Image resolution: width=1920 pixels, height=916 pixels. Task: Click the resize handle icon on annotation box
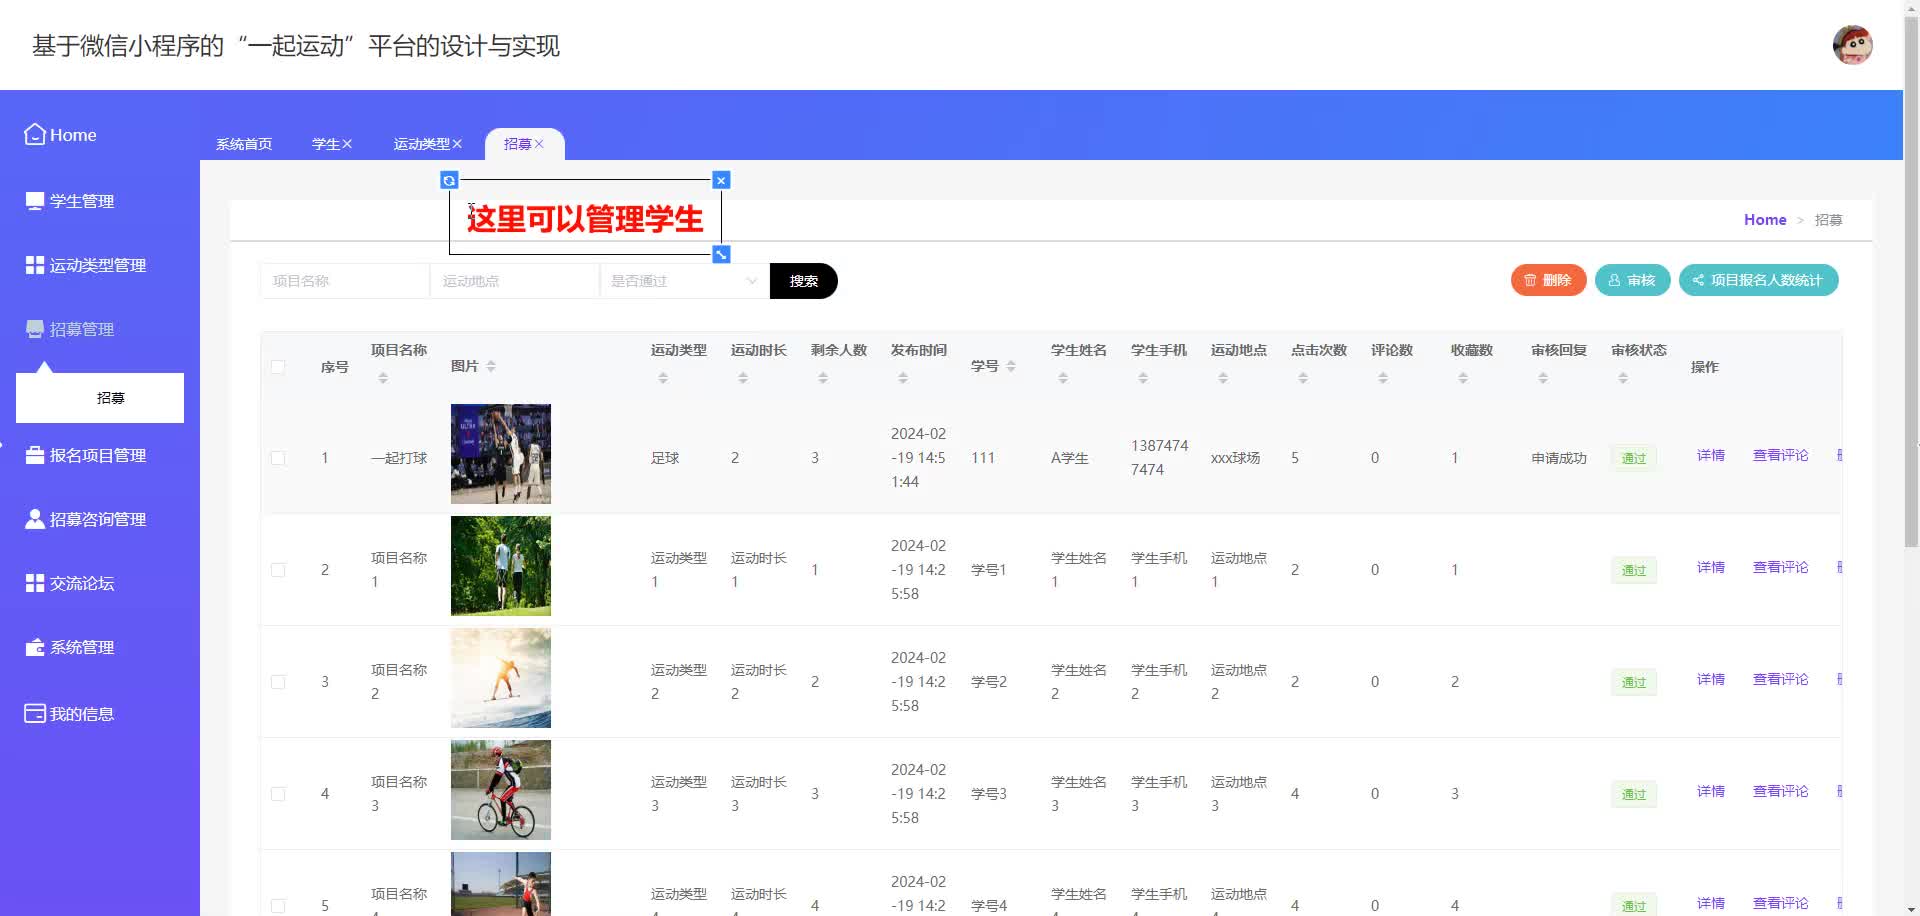pos(721,255)
